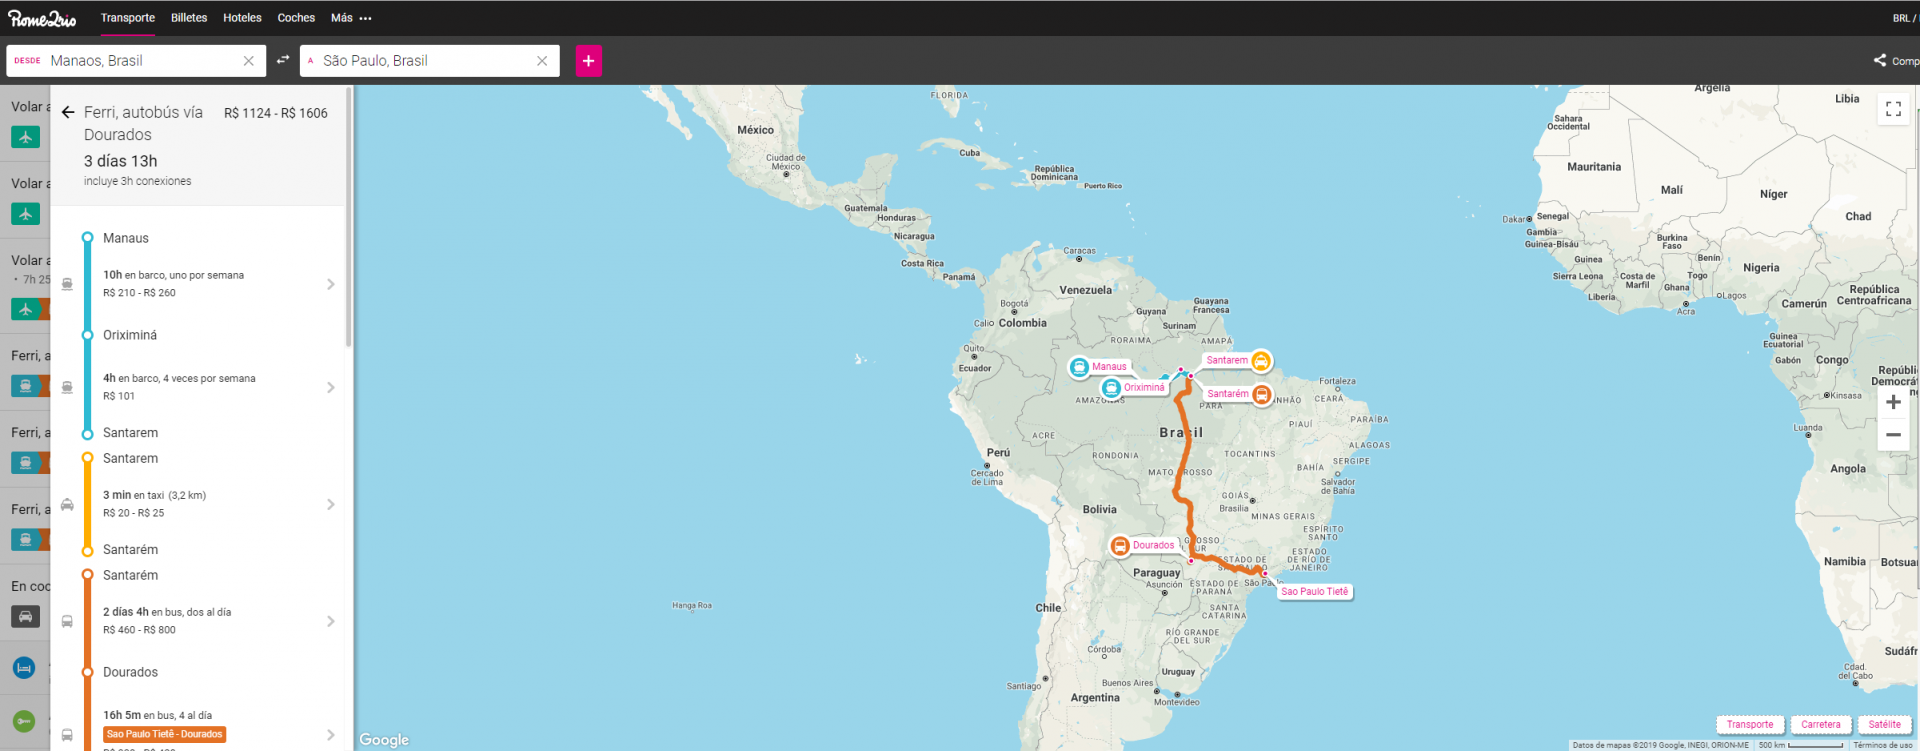Viewport: 1920px width, 751px height.
Task: Go back from the route details
Action: pos(68,112)
